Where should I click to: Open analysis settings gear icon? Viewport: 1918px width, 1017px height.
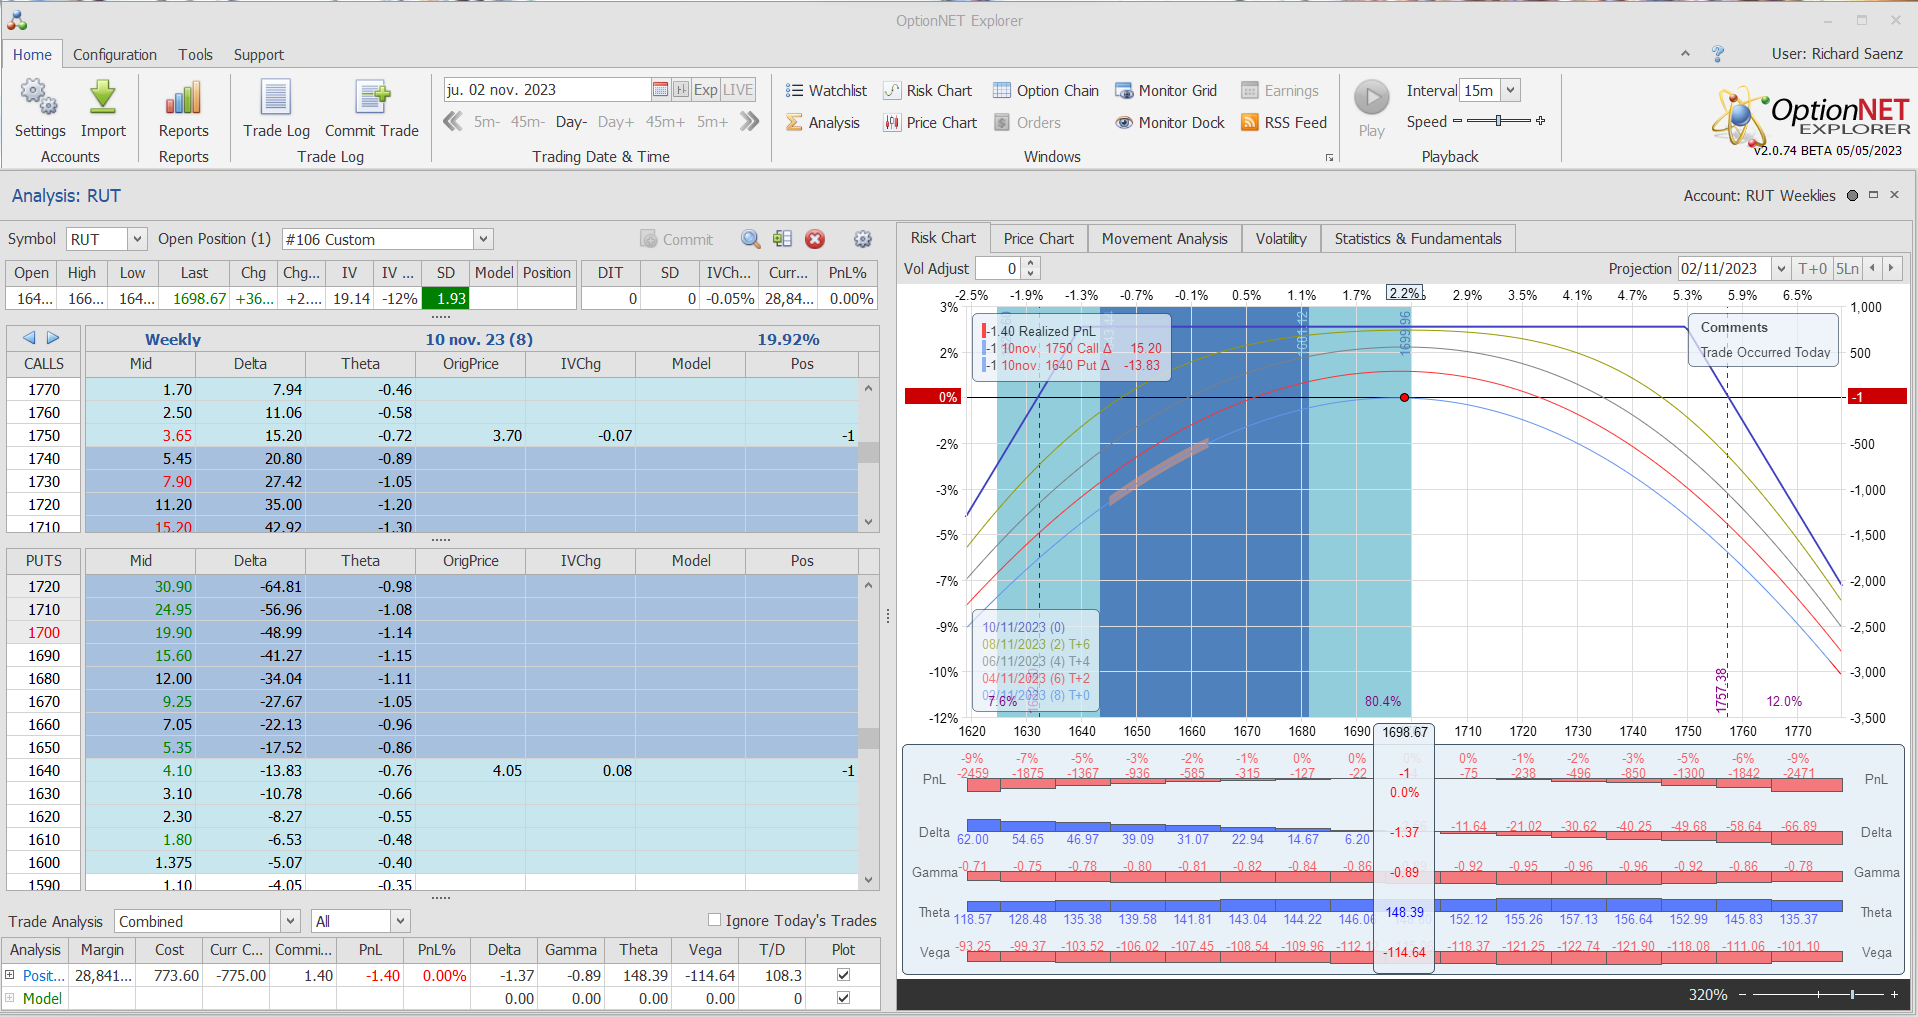click(x=863, y=239)
